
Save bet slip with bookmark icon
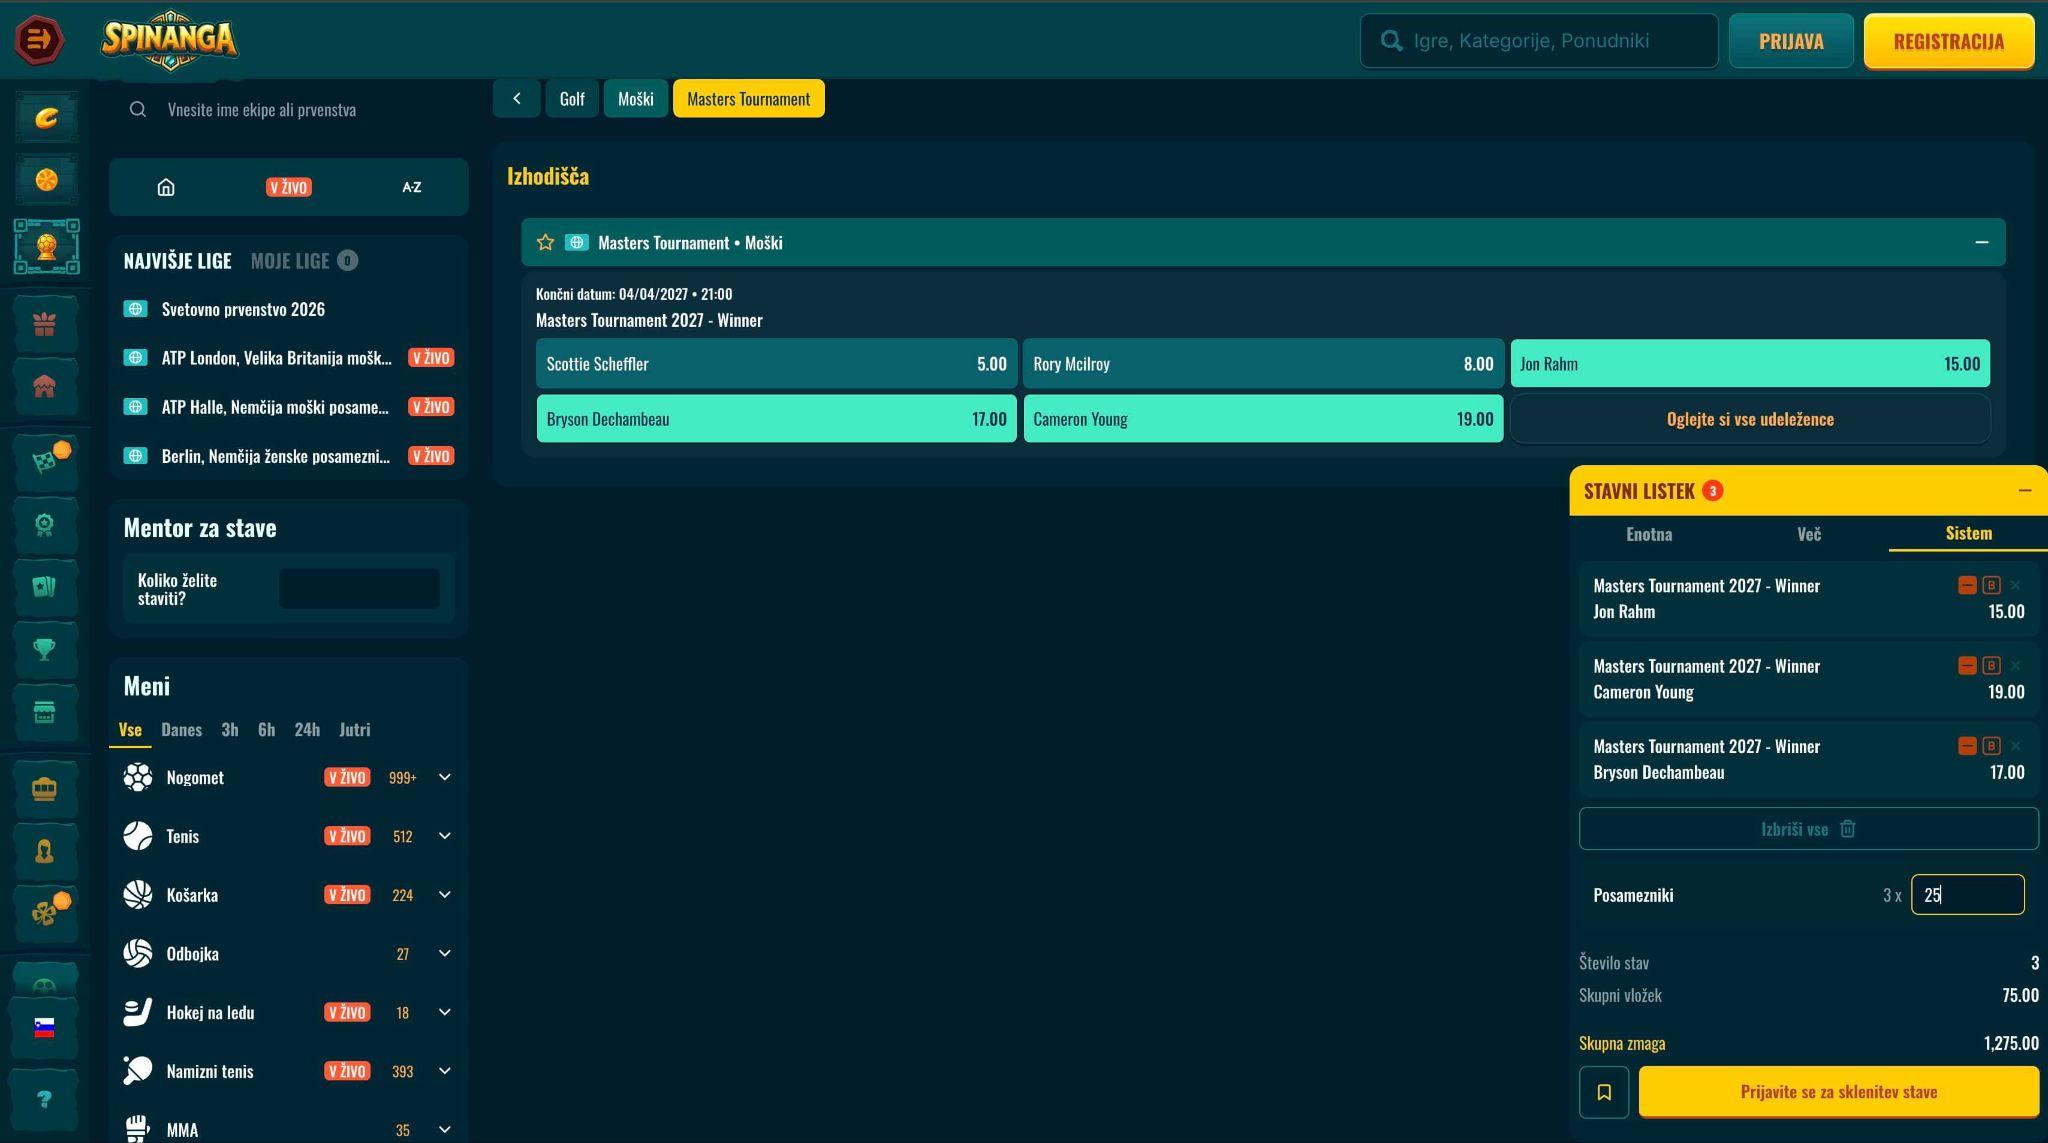(1604, 1092)
